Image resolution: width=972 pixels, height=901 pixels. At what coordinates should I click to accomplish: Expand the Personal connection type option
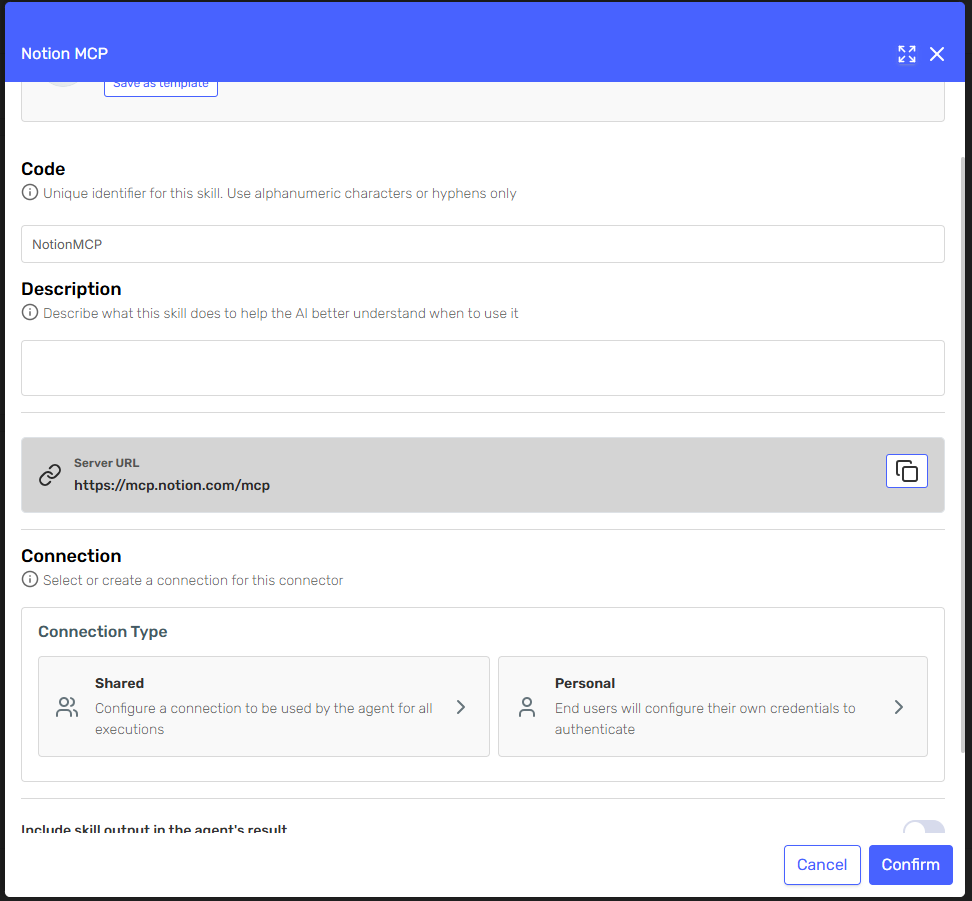coord(899,707)
